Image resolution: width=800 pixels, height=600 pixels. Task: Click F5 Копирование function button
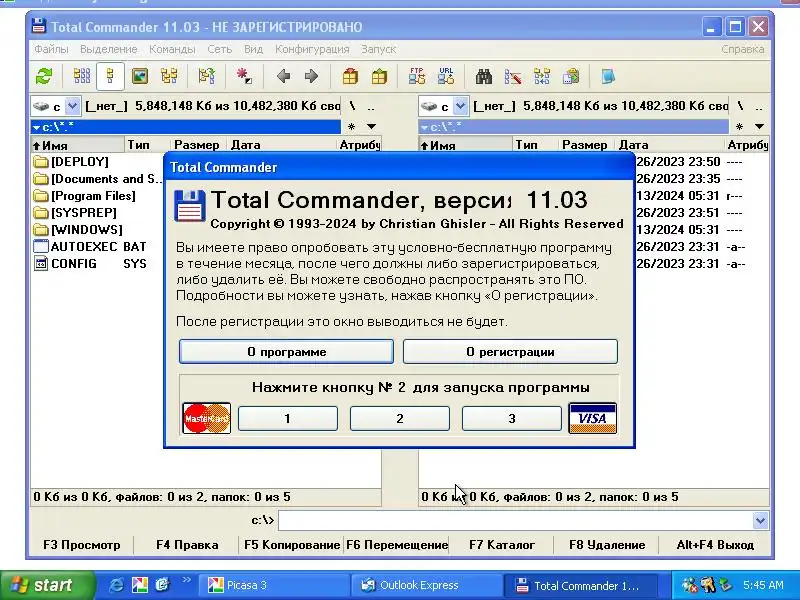pos(292,545)
